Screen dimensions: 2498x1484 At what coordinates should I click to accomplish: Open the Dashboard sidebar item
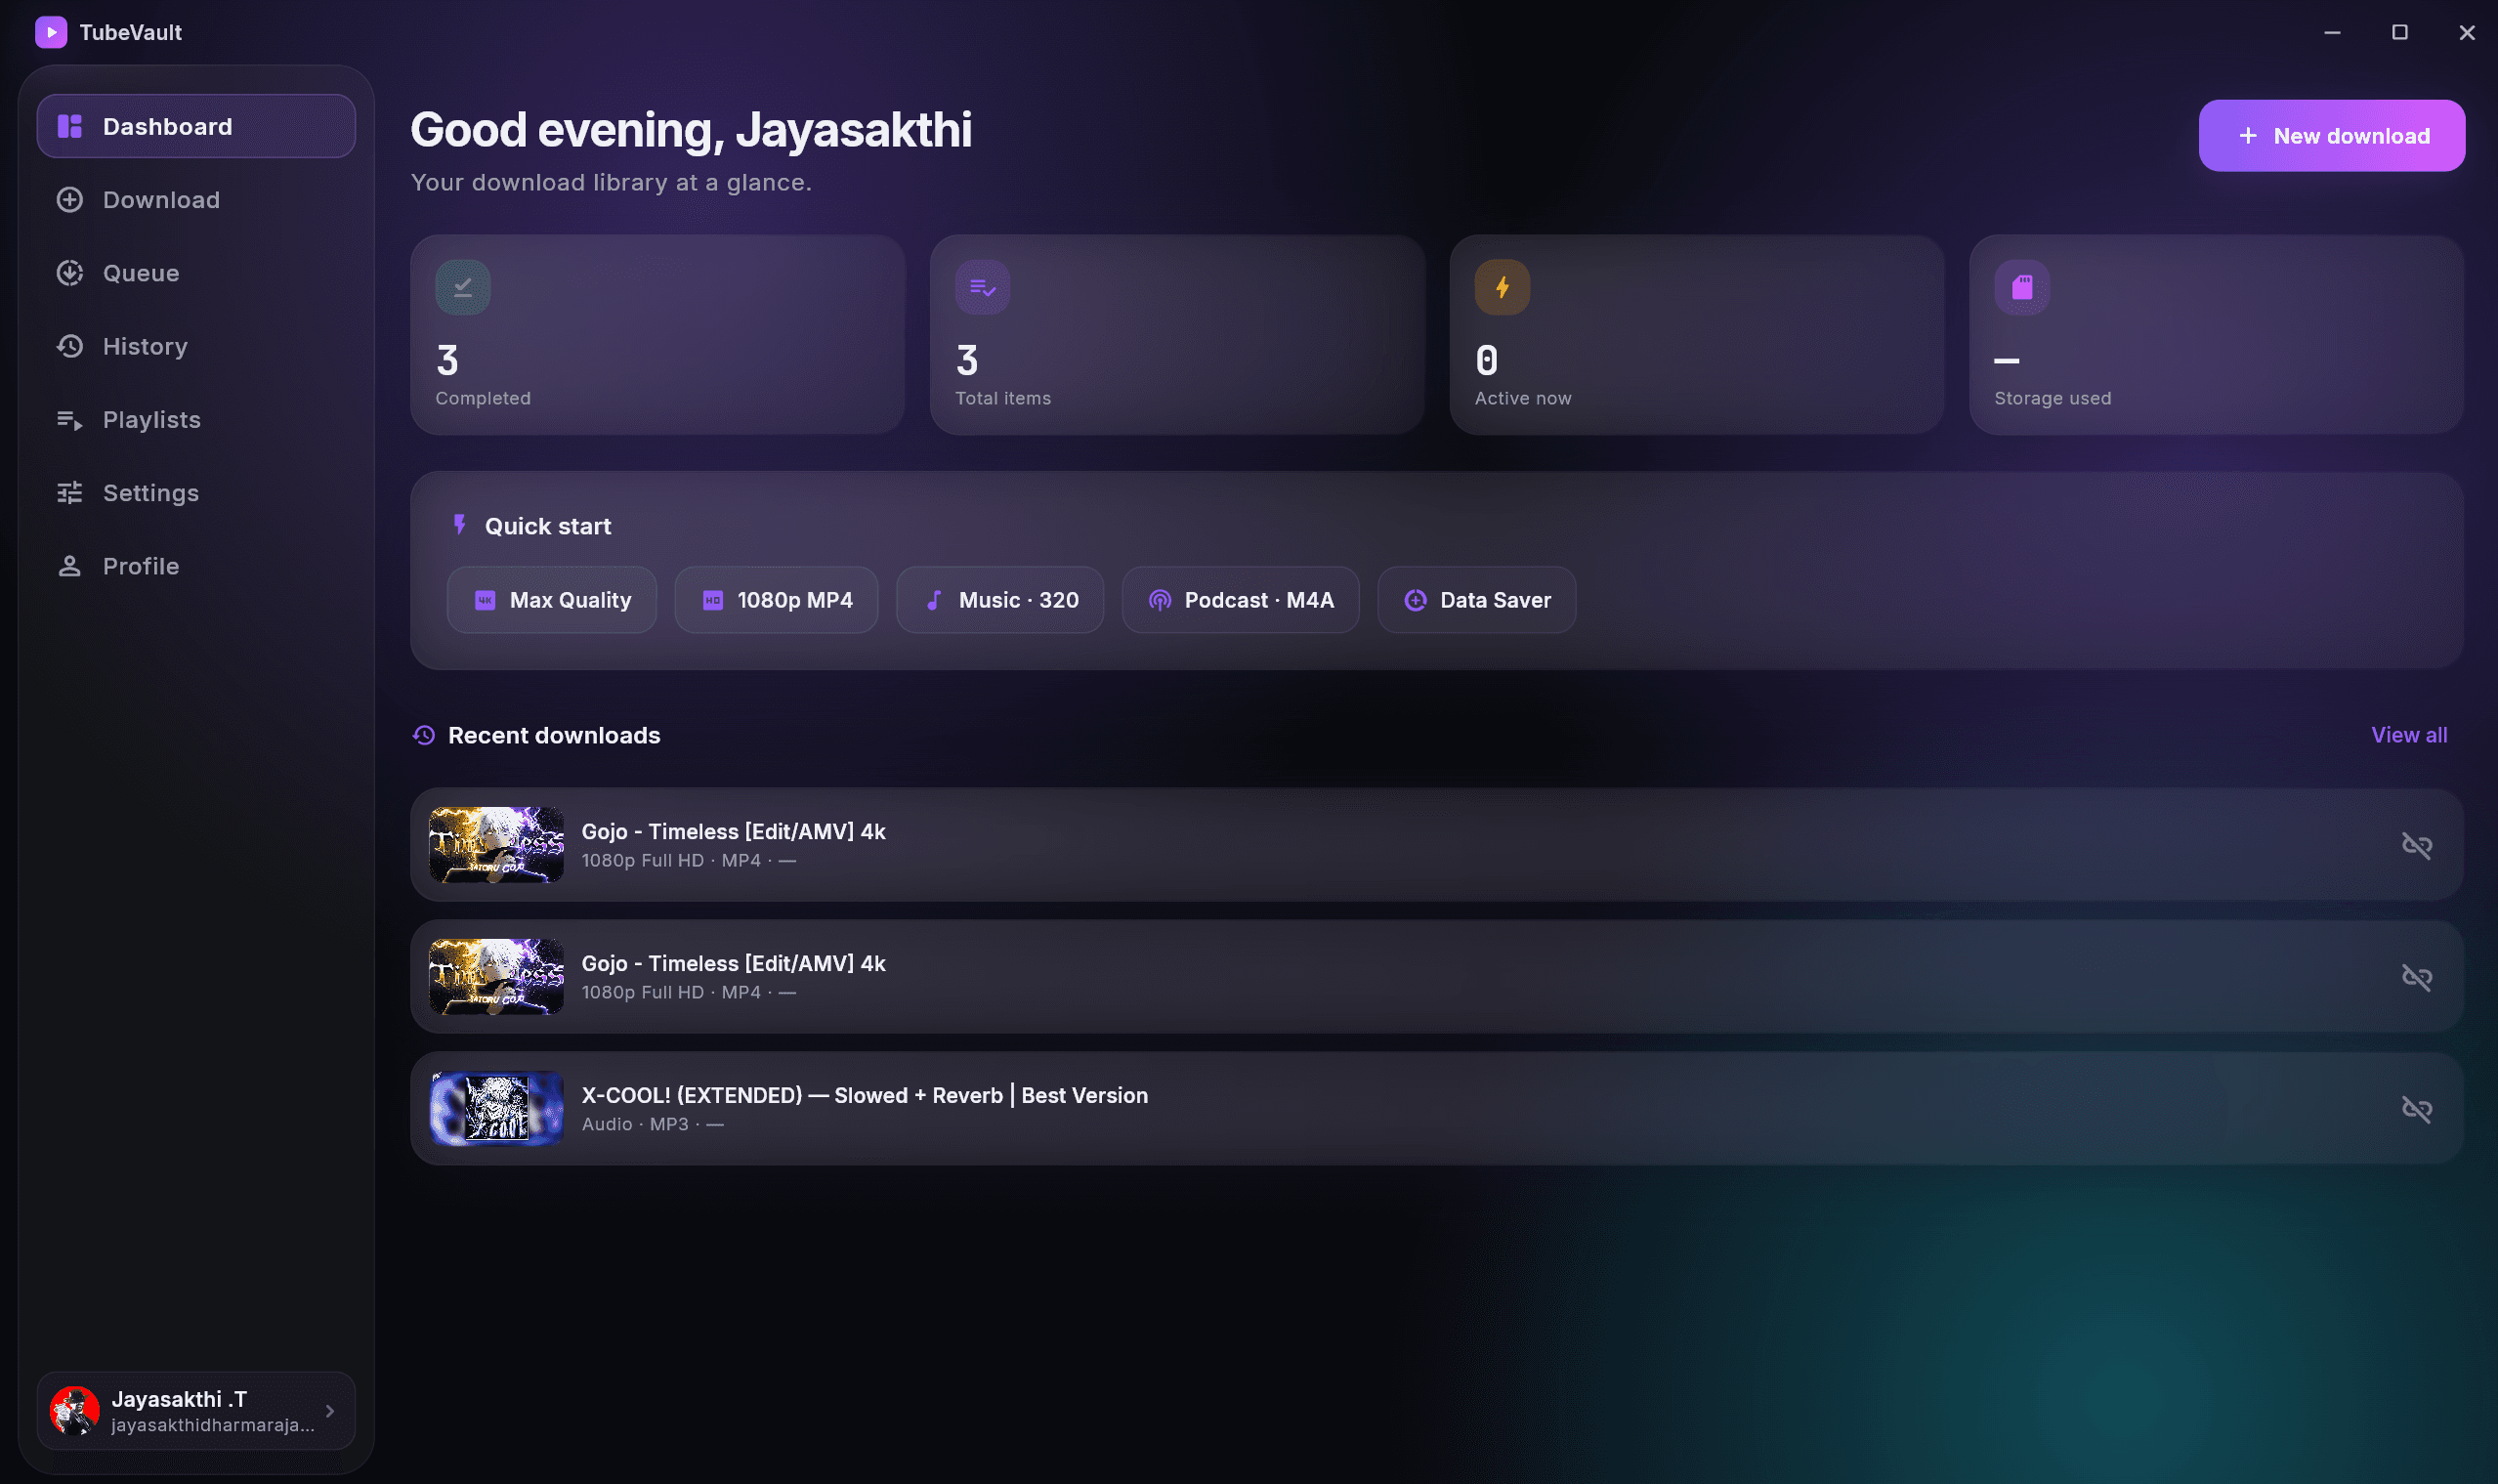click(196, 126)
